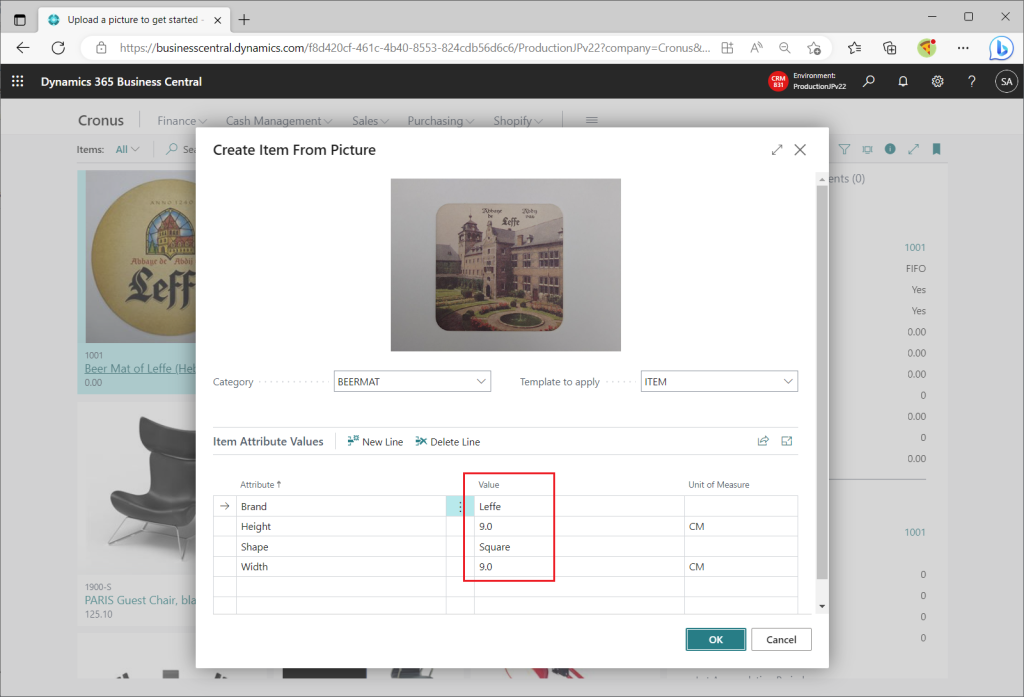This screenshot has width=1024, height=697.
Task: View site information lock icon
Action: (x=101, y=48)
